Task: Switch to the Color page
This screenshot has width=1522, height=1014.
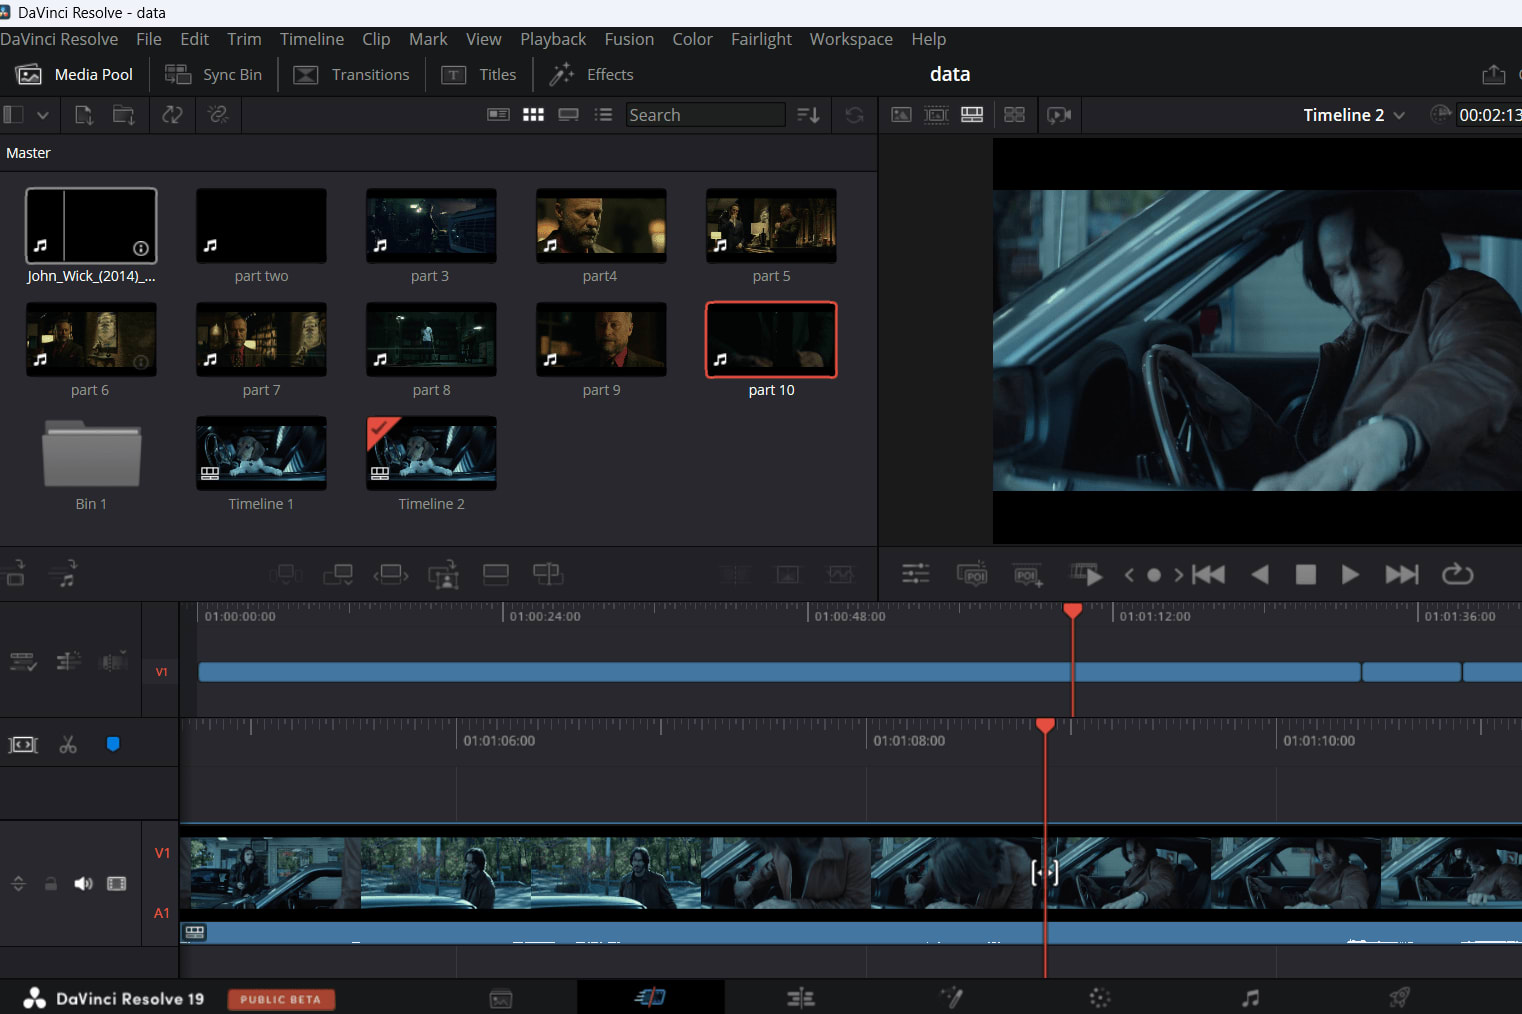Action: (x=1100, y=997)
